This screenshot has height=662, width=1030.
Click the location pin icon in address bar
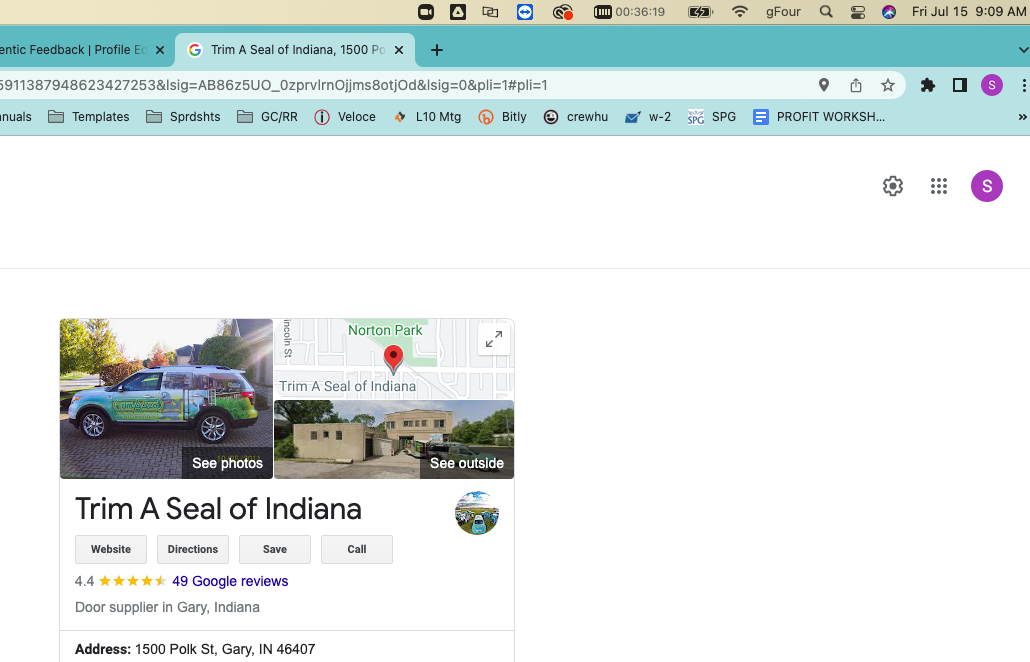pyautogui.click(x=824, y=85)
